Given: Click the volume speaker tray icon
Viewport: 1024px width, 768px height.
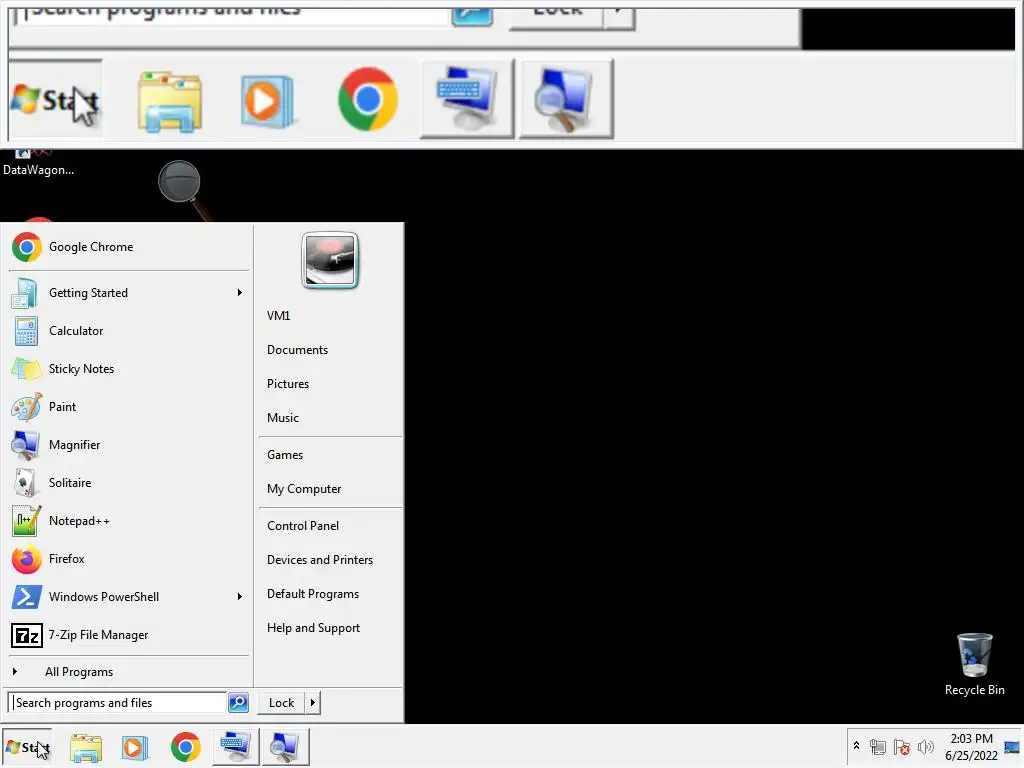Looking at the screenshot, I should [925, 746].
